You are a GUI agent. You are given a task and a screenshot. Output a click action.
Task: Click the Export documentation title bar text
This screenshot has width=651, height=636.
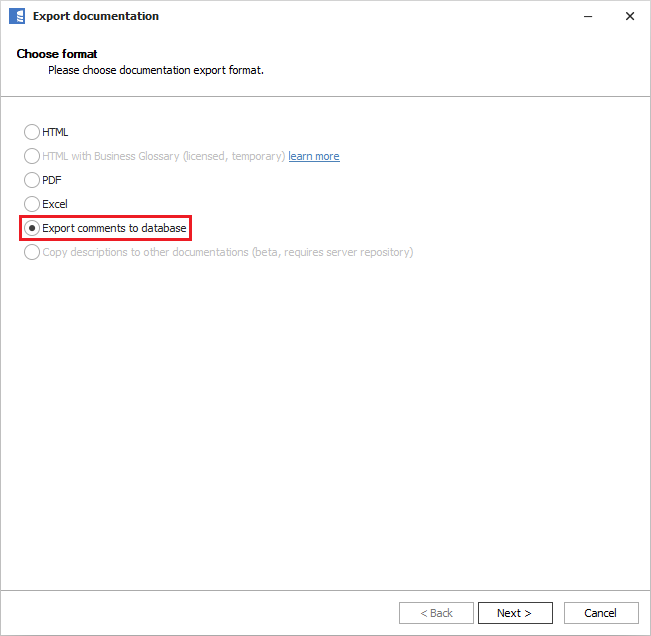(x=96, y=16)
